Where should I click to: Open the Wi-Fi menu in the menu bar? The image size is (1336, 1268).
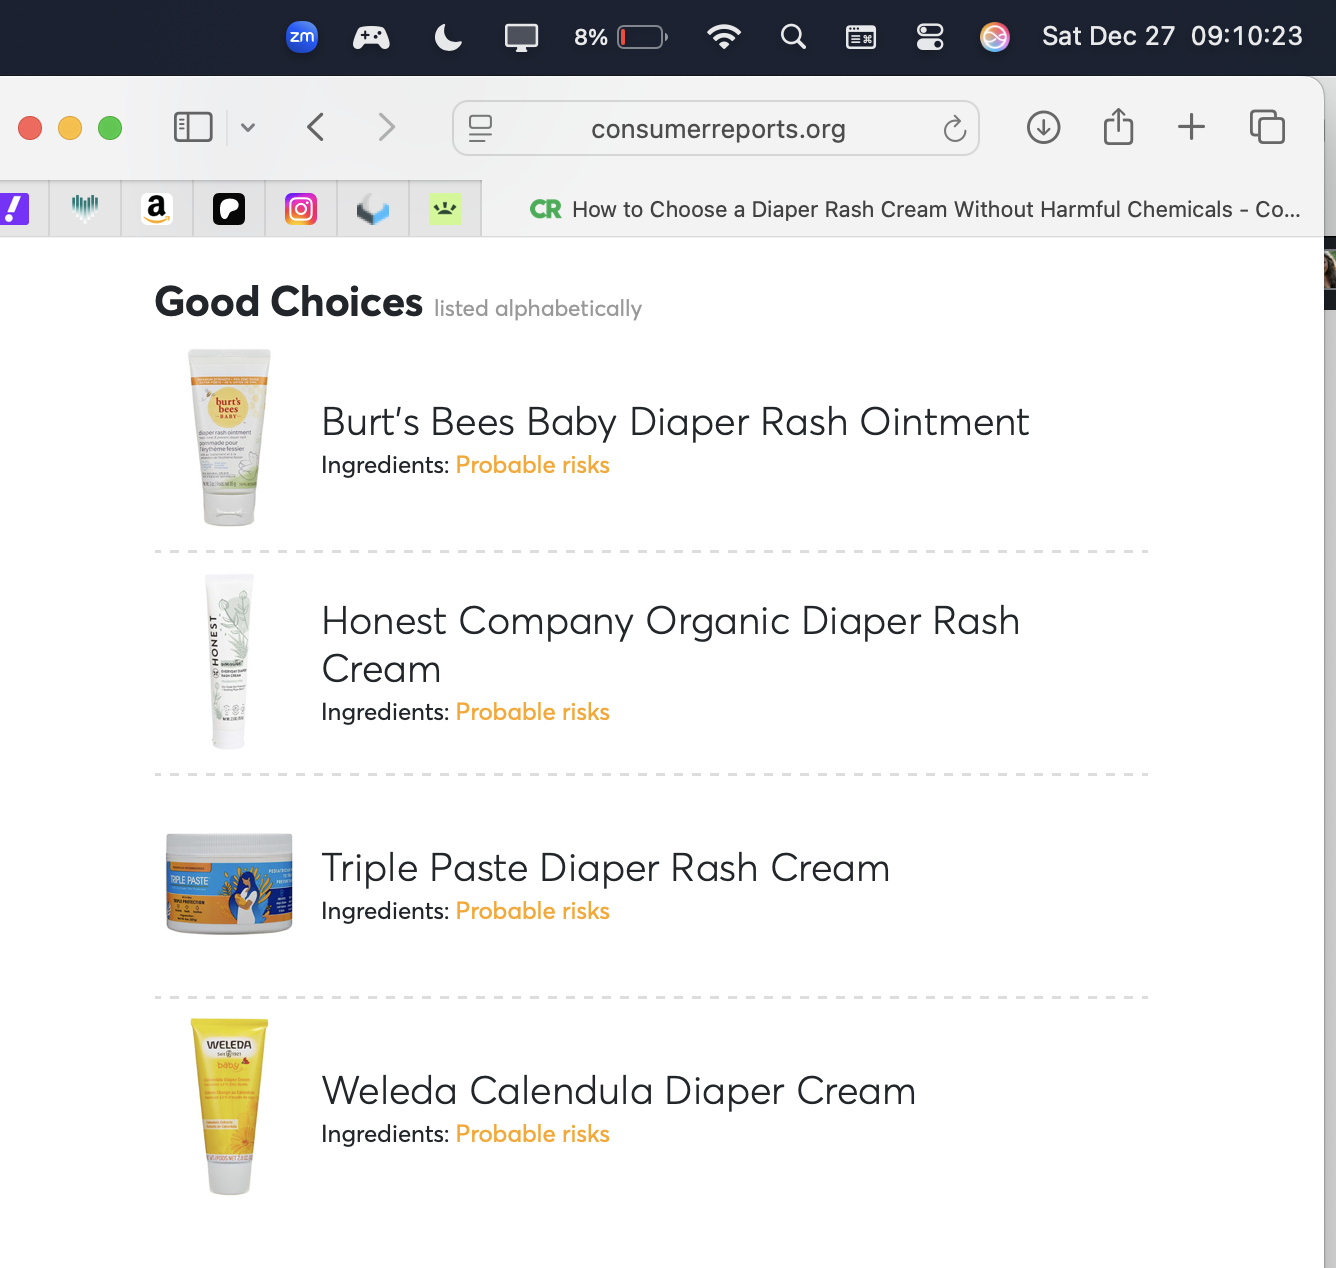pos(723,37)
